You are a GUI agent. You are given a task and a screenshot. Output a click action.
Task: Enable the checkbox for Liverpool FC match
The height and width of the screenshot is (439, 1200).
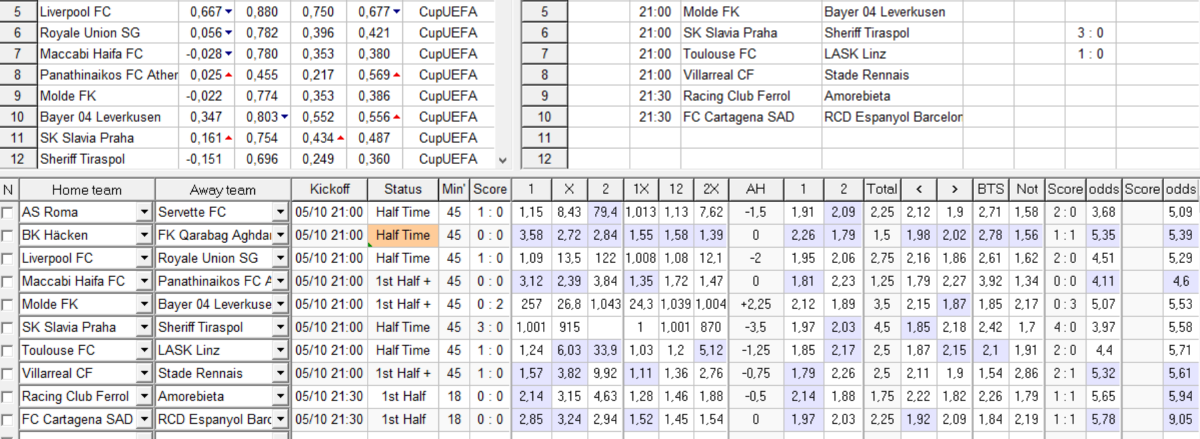click(9, 257)
